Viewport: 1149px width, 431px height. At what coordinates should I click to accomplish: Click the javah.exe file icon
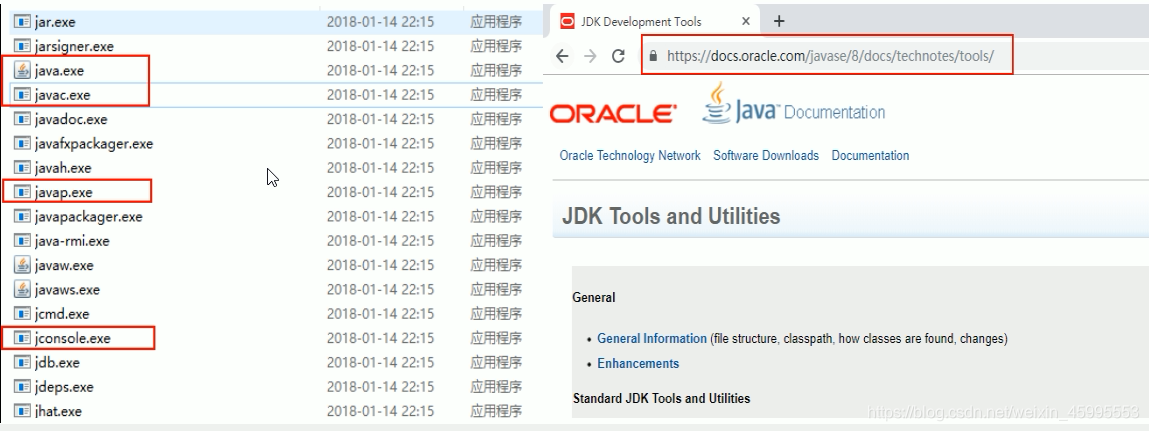(22, 168)
